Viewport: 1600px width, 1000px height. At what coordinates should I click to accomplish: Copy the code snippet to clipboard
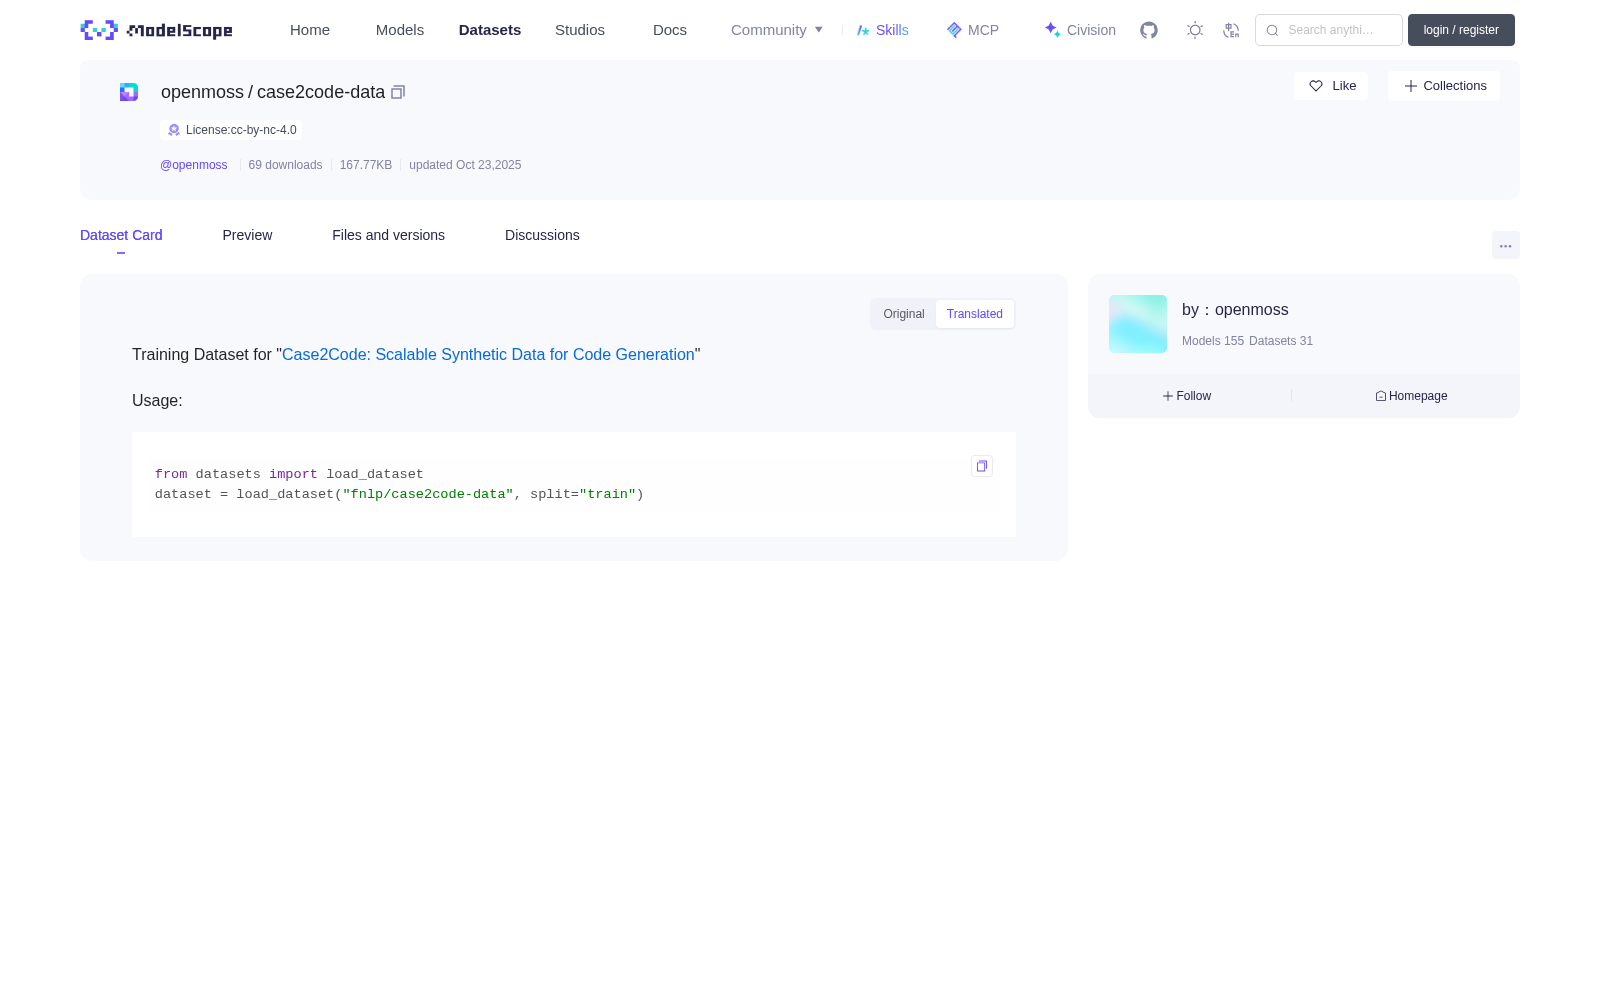tap(982, 466)
